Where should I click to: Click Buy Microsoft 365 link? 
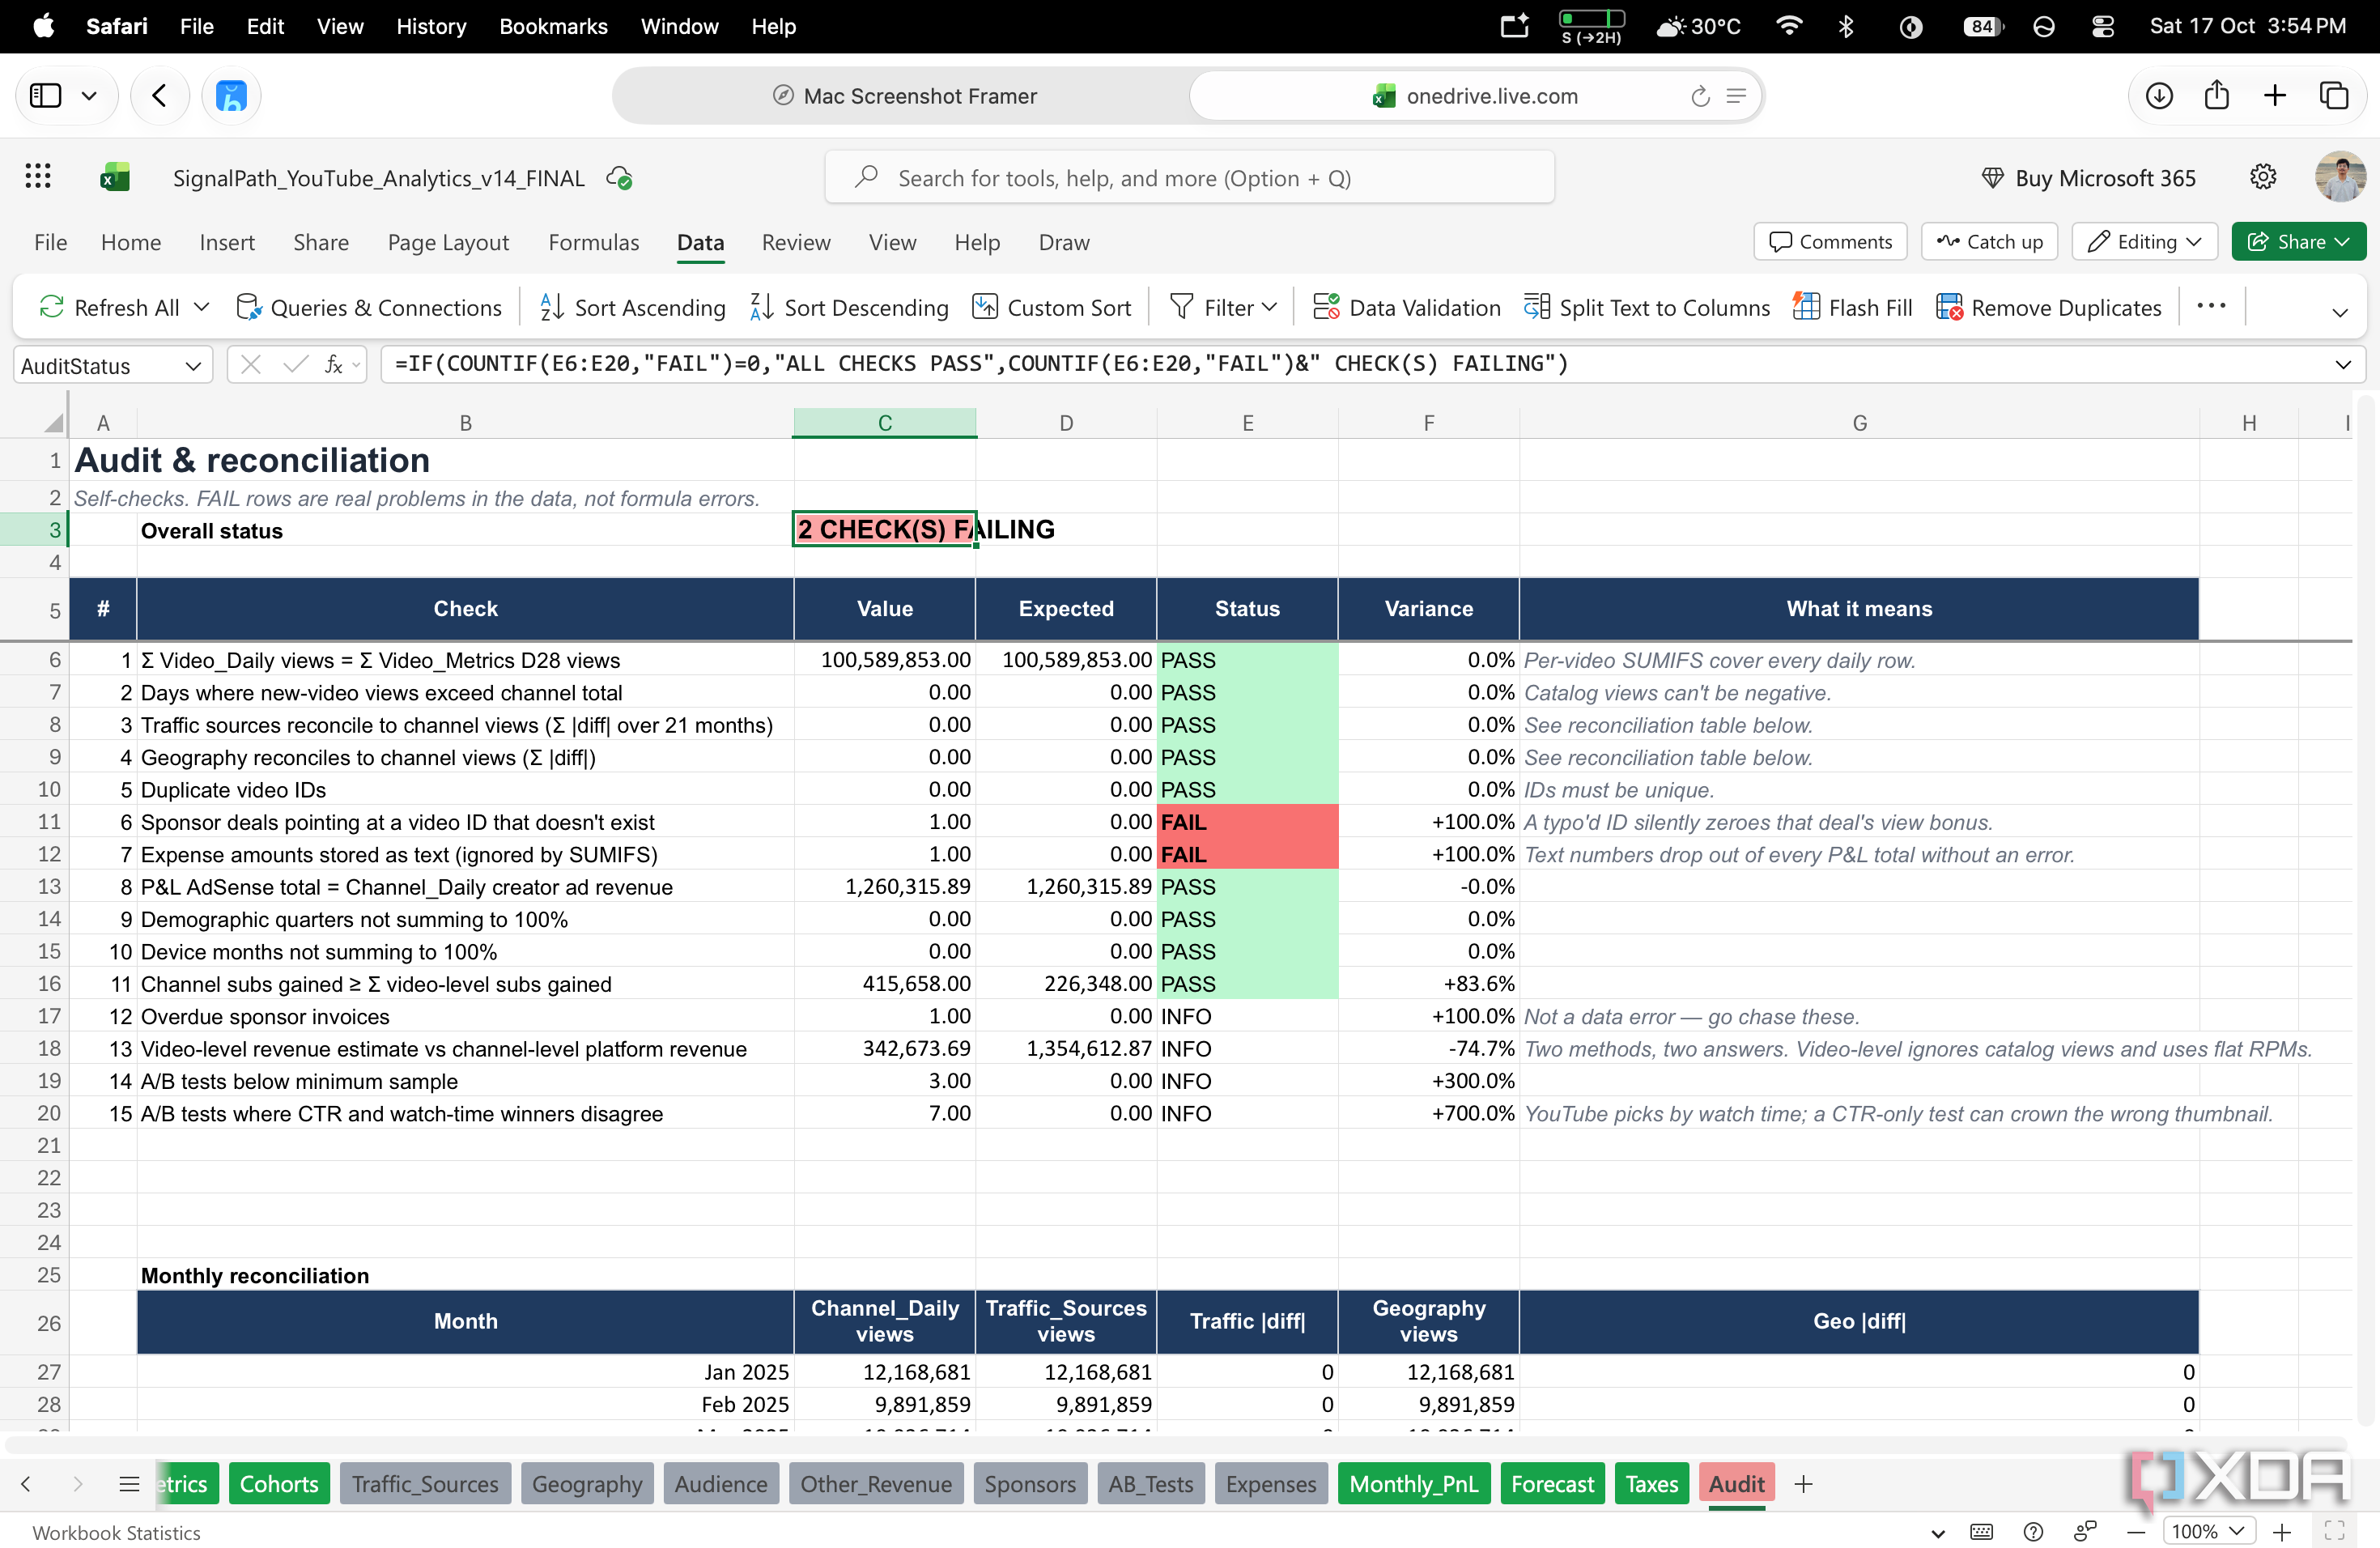tap(2088, 178)
